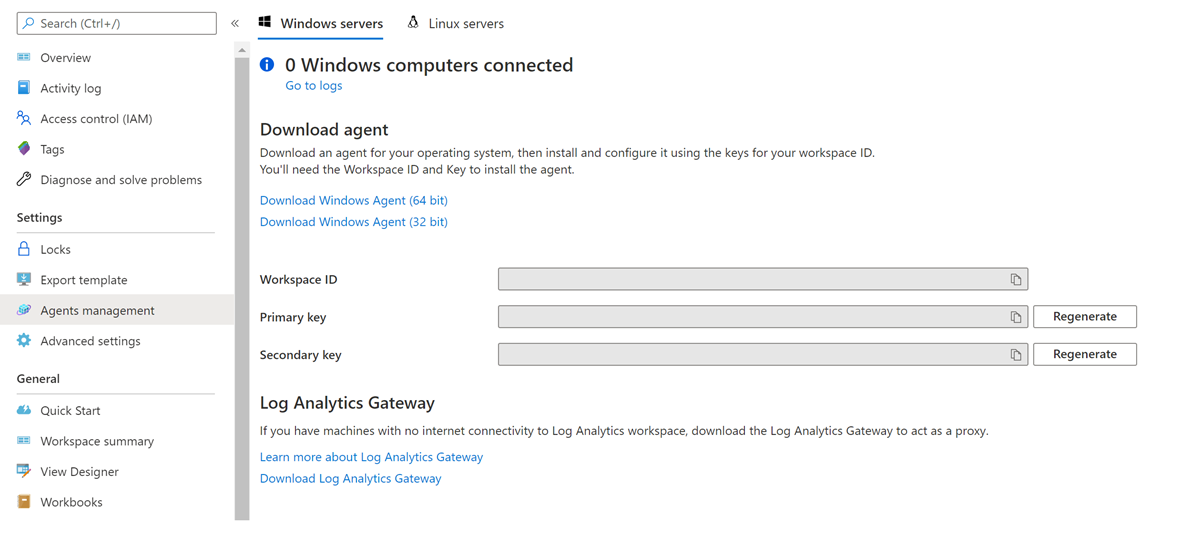Image resolution: width=1200 pixels, height=547 pixels.
Task: Collapse the sidebar with double chevron
Action: [x=235, y=23]
